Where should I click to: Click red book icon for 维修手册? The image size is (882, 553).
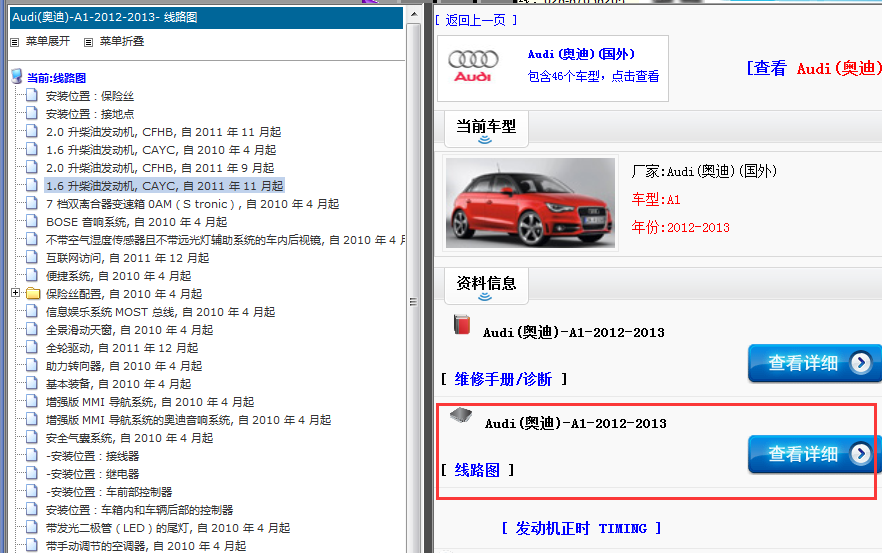(x=462, y=325)
